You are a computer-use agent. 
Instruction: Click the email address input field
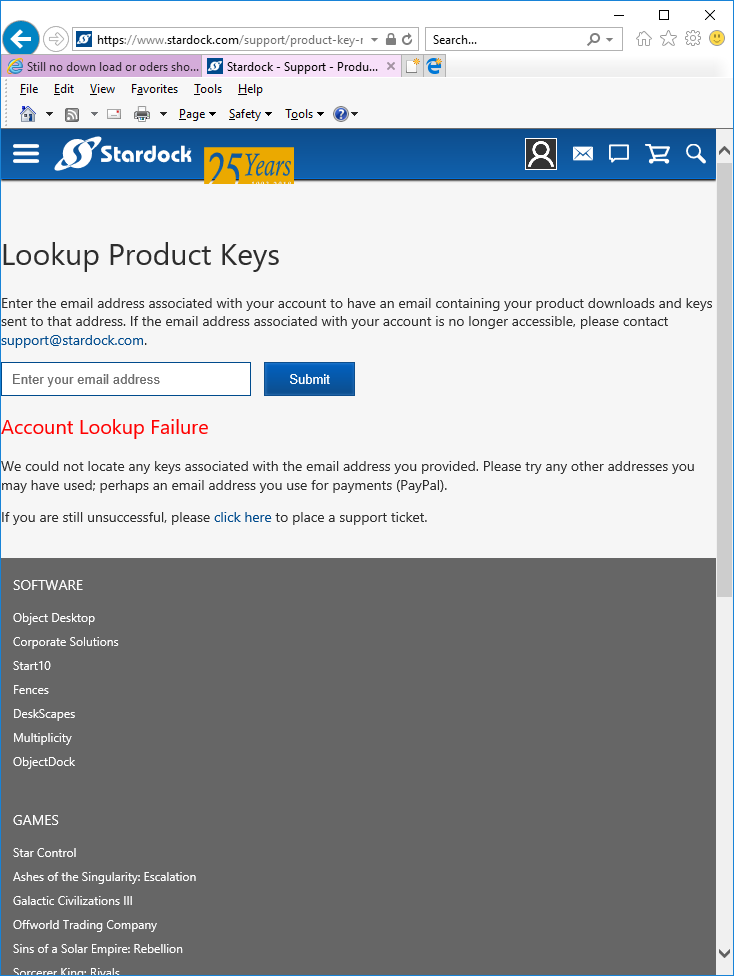pyautogui.click(x=126, y=379)
